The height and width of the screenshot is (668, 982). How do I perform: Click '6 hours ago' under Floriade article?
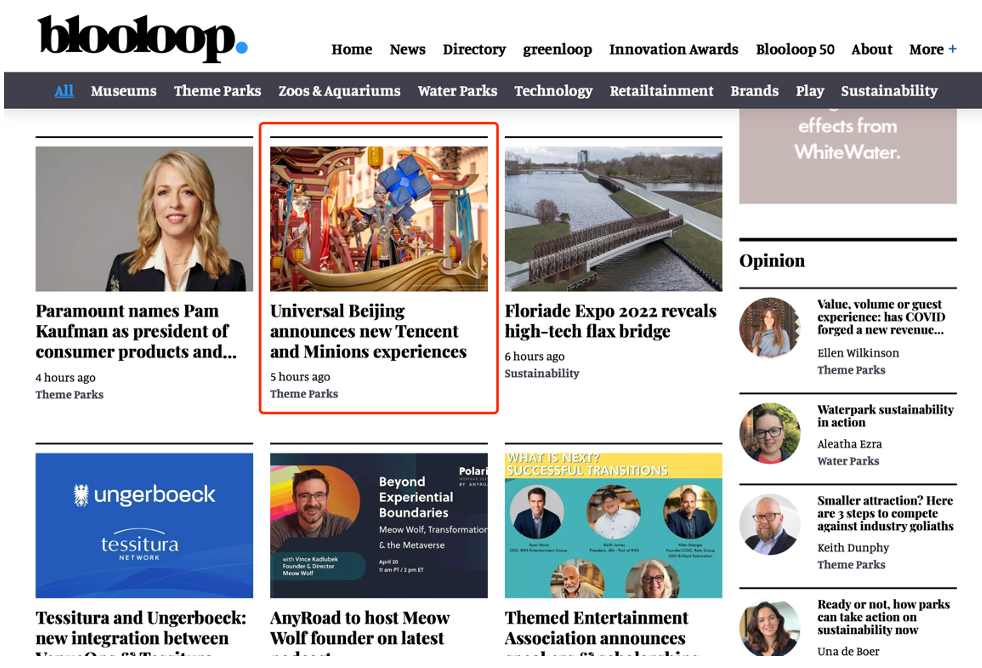(535, 357)
